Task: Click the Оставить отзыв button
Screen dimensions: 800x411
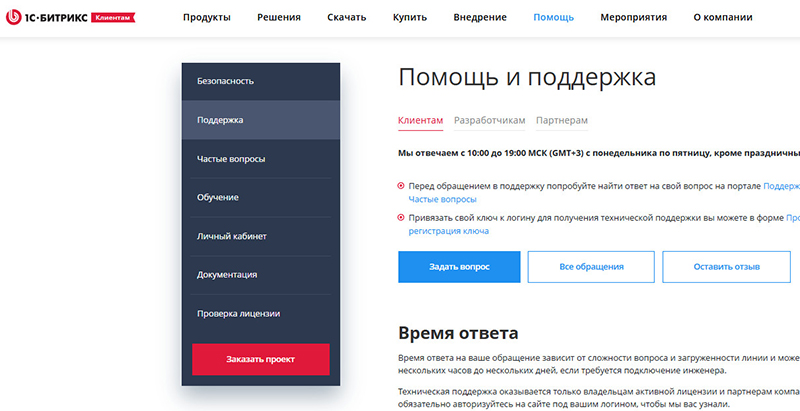Action: tap(727, 267)
